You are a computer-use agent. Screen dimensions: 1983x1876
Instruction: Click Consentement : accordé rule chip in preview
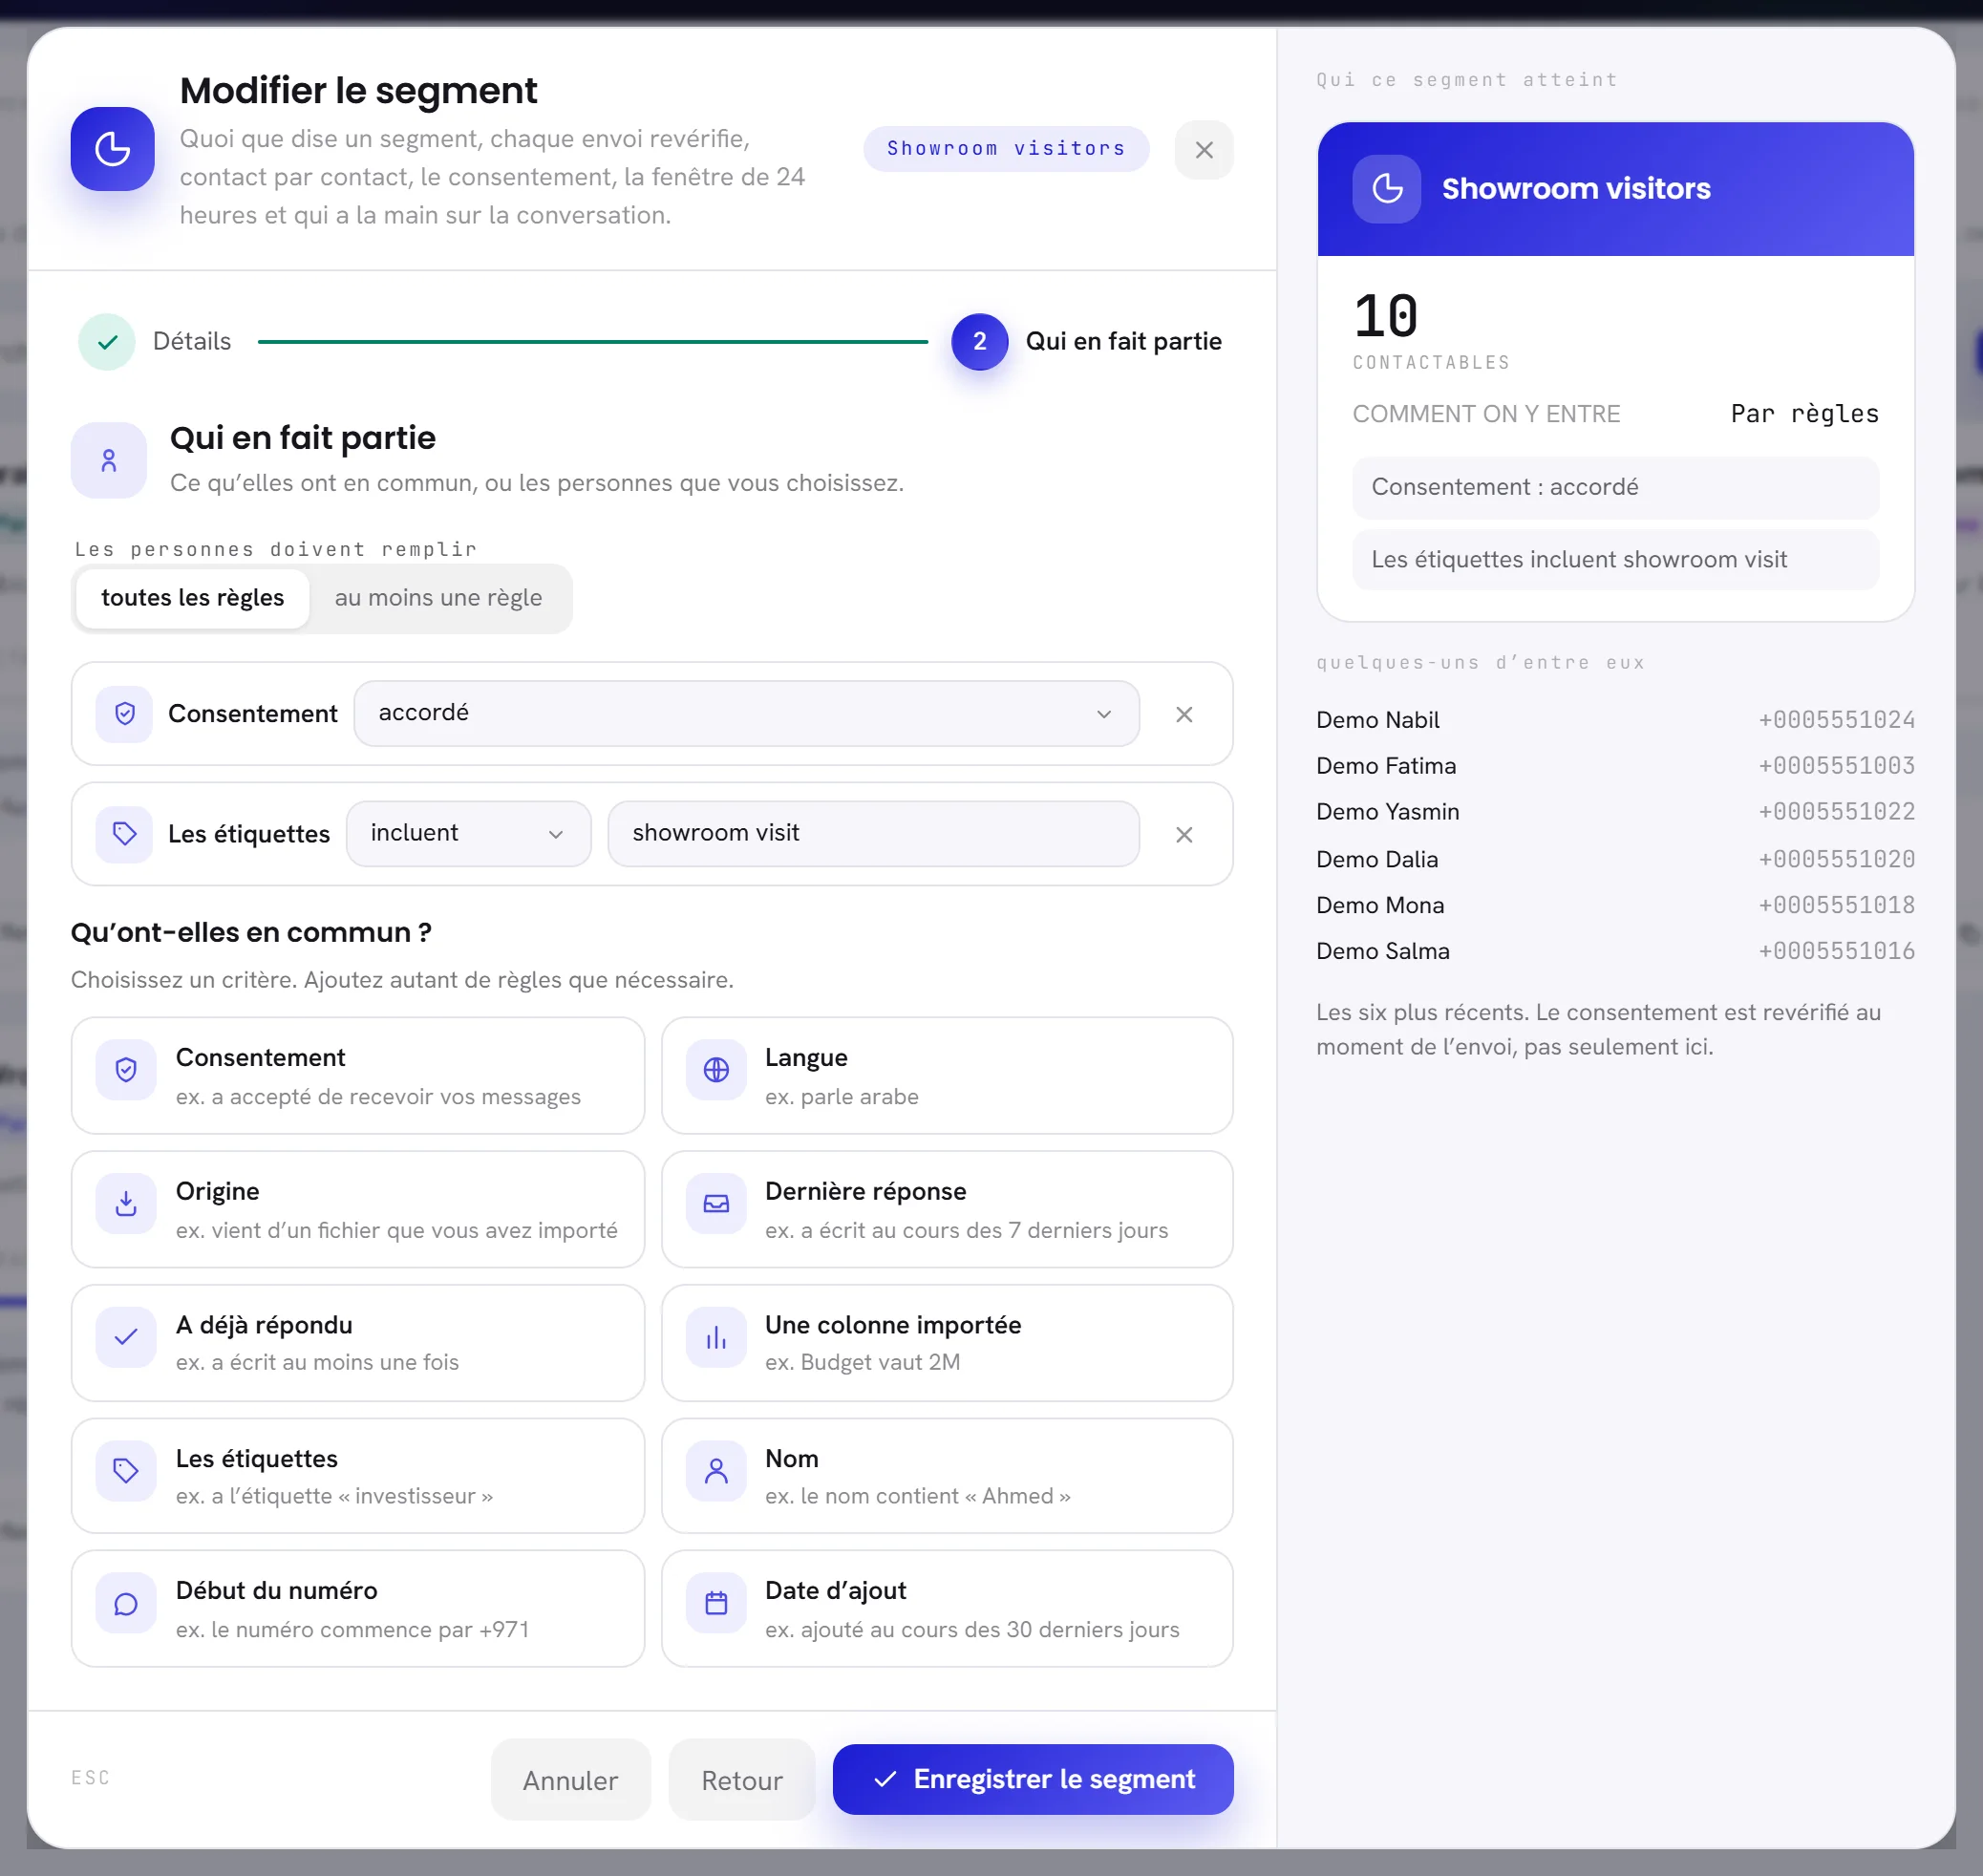1615,487
